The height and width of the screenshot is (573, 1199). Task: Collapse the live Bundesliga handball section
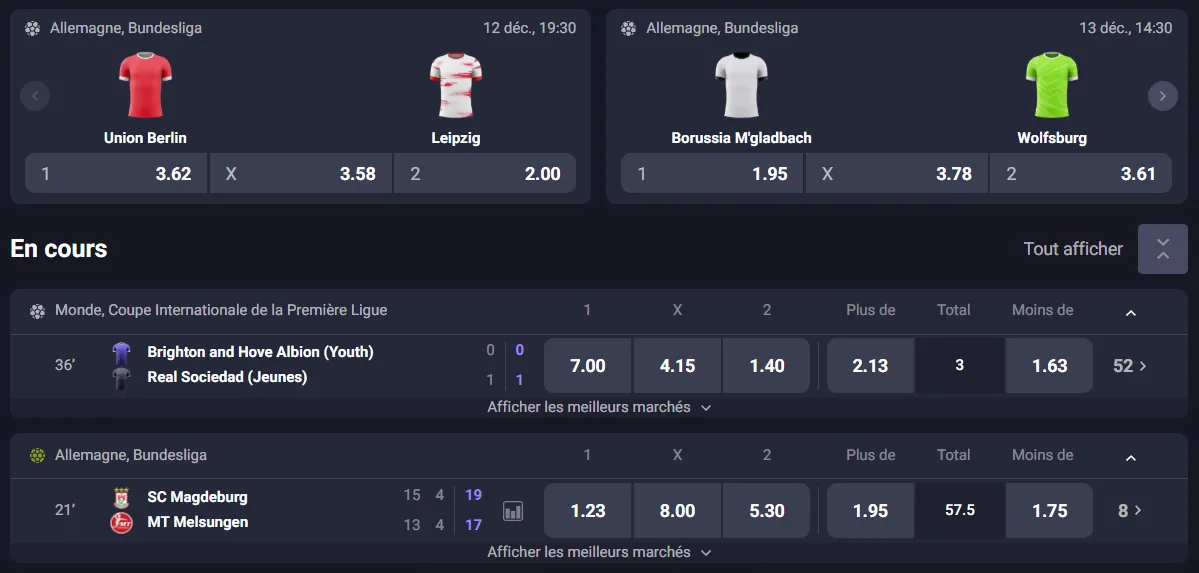[1131, 457]
